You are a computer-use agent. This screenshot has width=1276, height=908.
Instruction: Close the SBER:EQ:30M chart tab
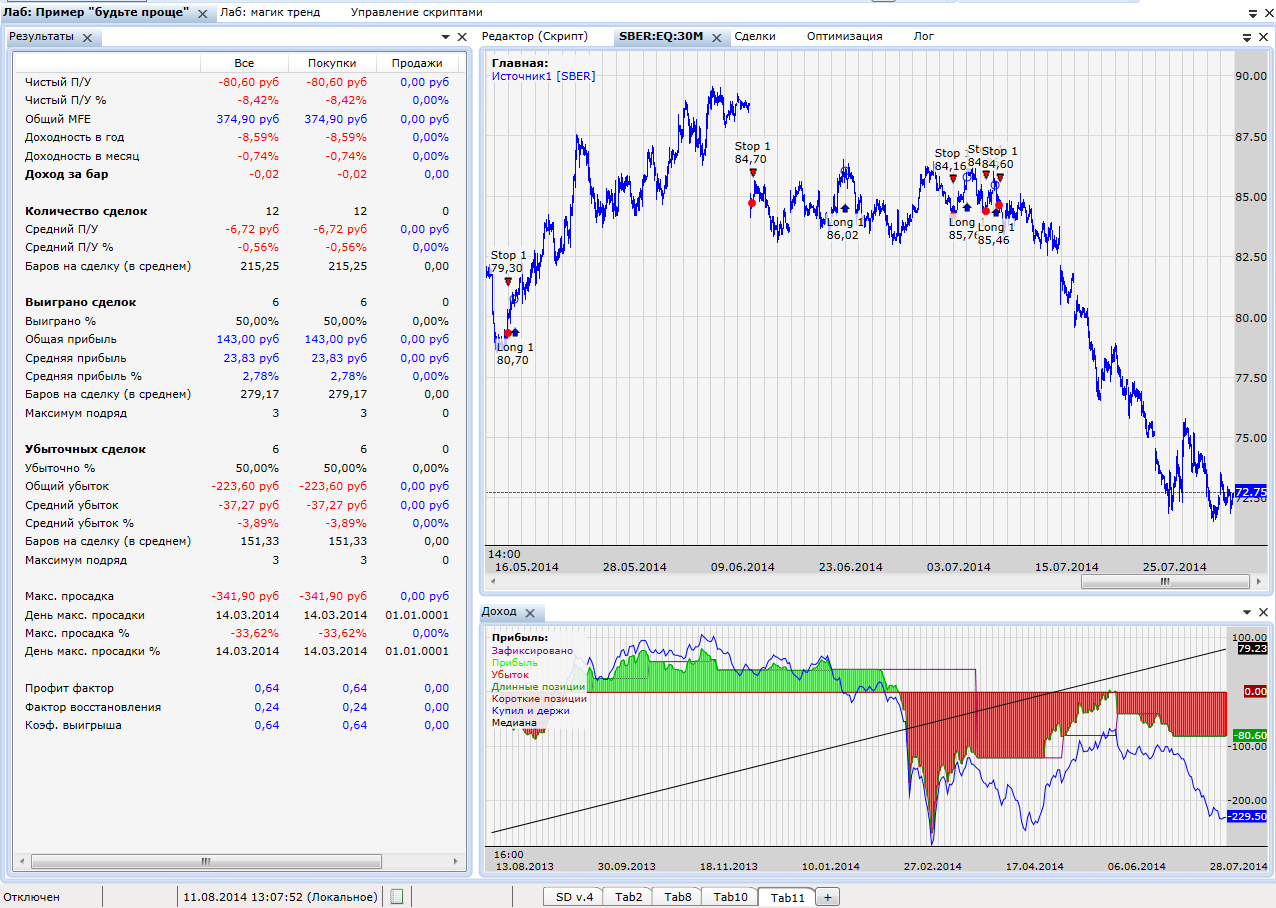coord(716,37)
